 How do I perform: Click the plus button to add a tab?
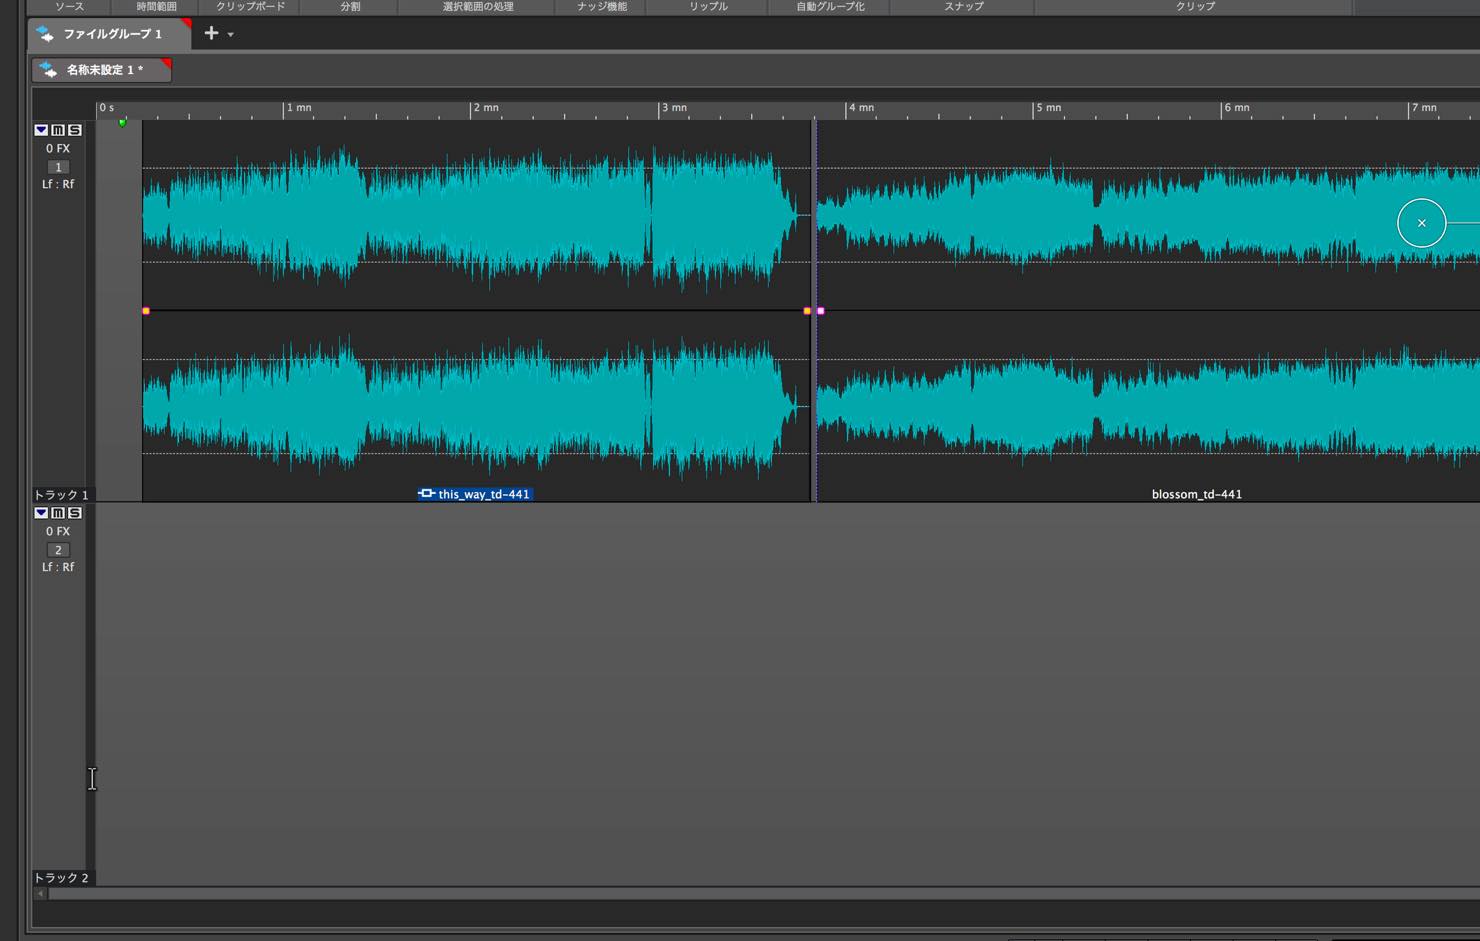tap(211, 33)
